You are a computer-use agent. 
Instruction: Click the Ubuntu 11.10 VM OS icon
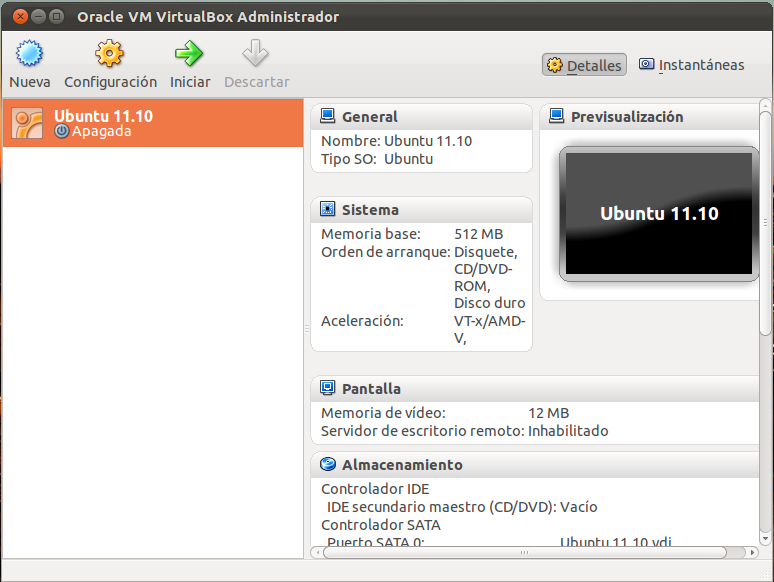tap(27, 123)
